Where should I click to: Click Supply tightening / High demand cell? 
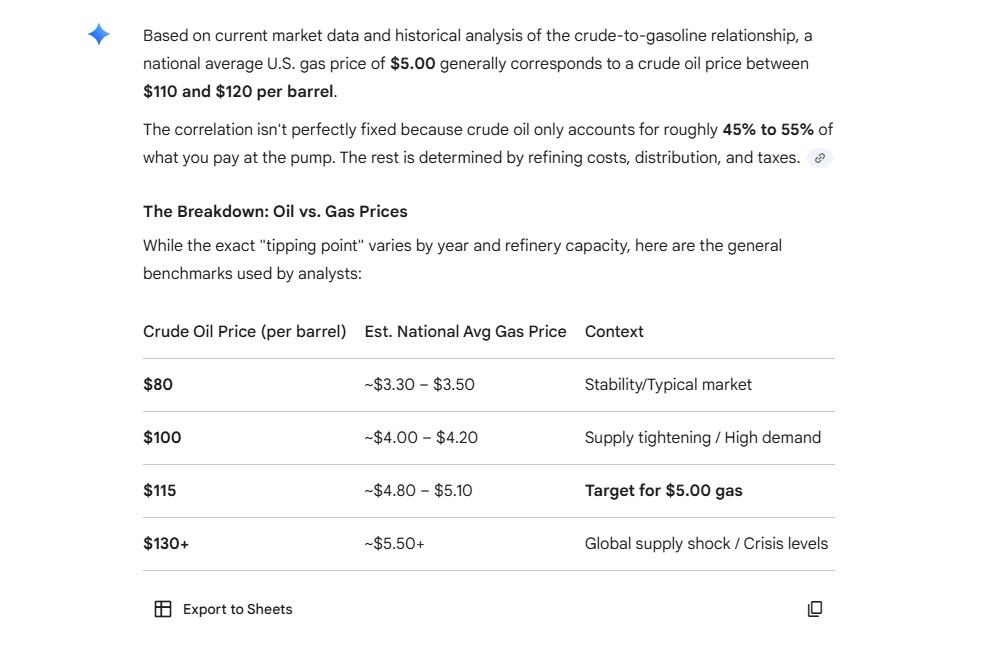[702, 437]
